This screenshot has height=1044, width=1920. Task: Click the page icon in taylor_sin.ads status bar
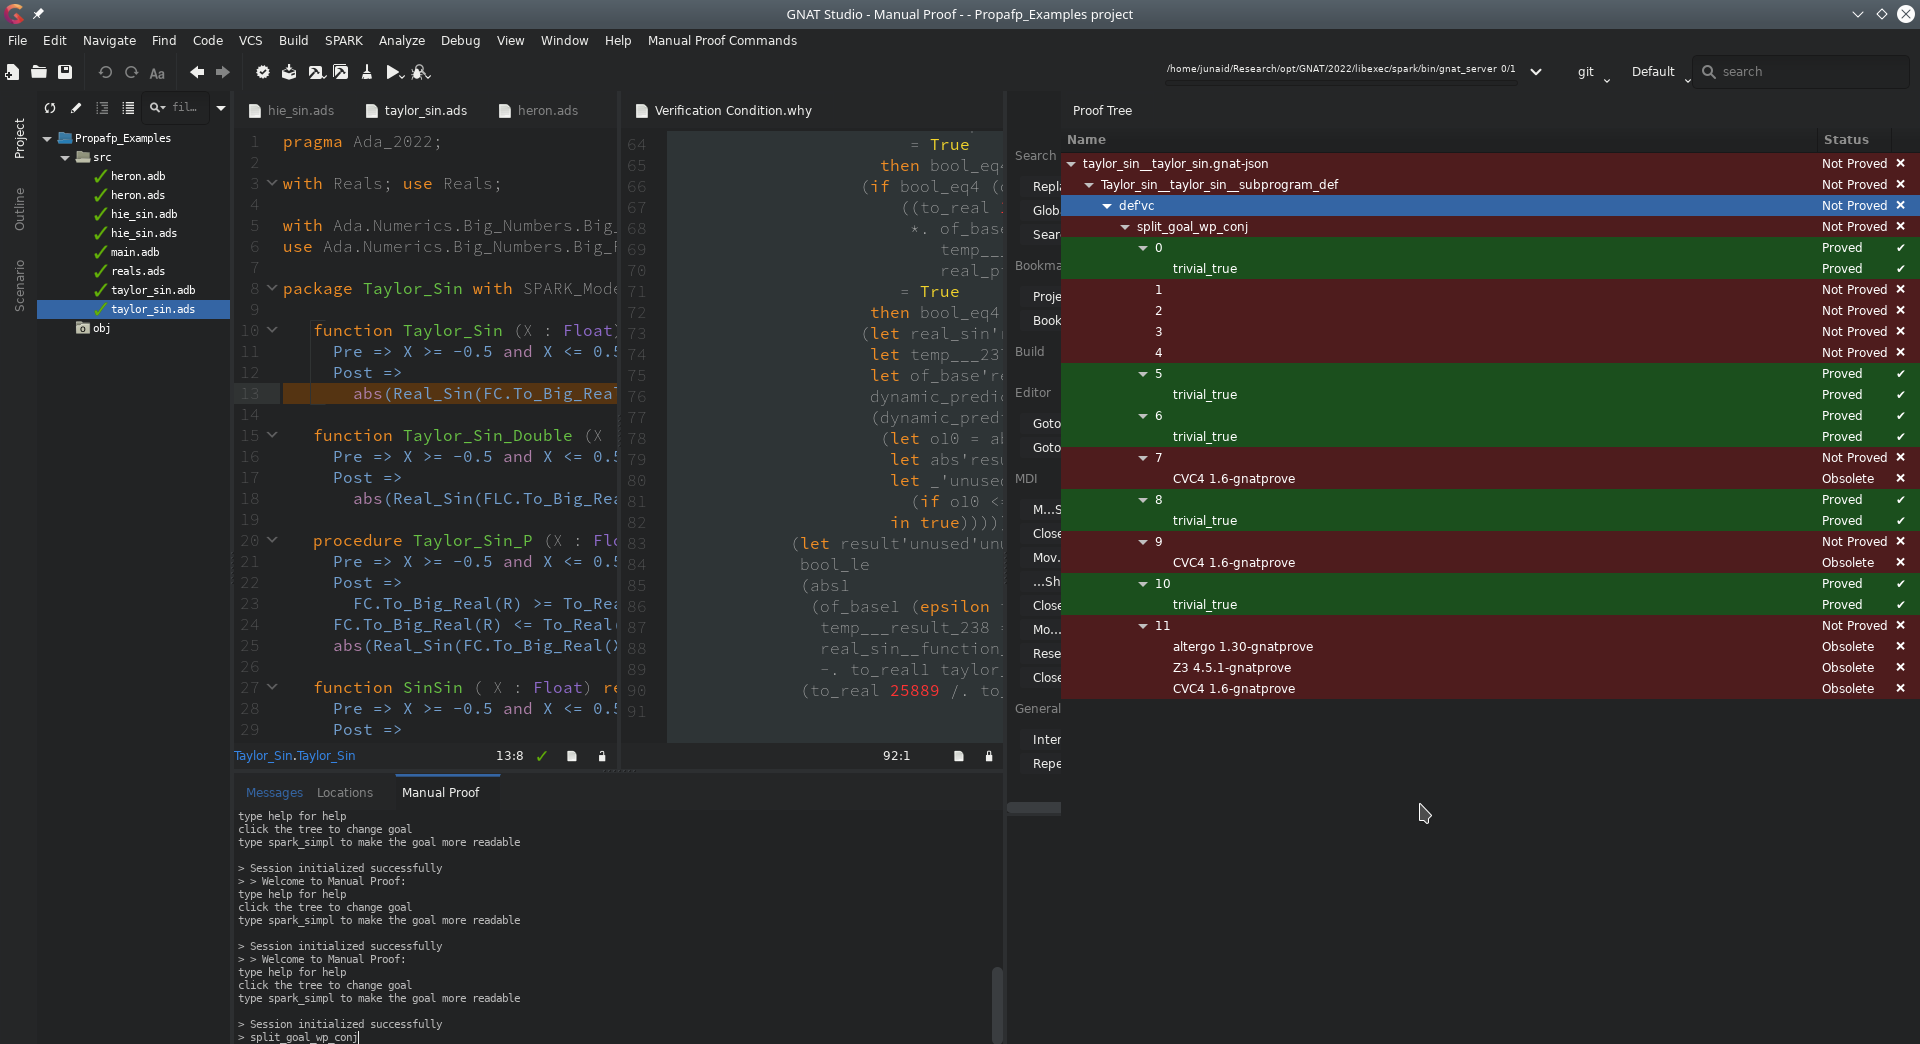[x=572, y=756]
